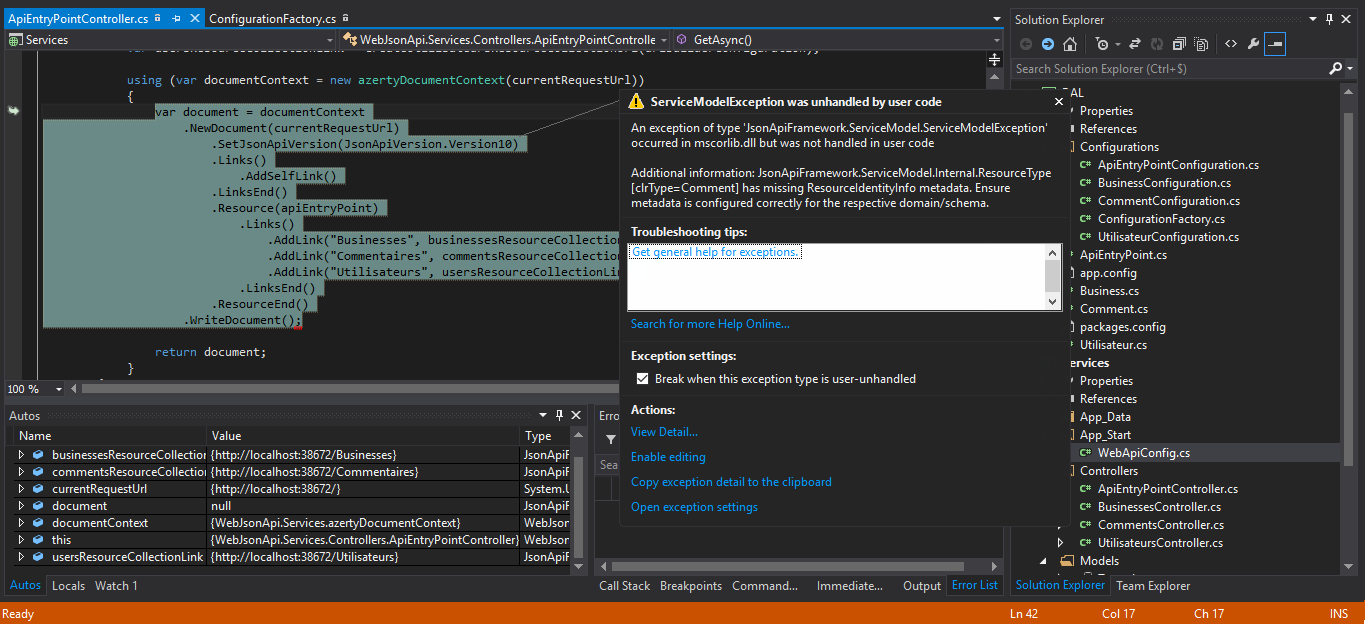Expand the documentContext variable in Autos
This screenshot has width=1365, height=624.
pos(21,523)
